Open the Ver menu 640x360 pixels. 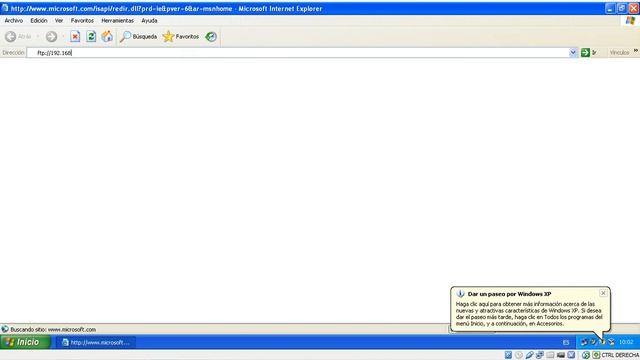pos(59,20)
